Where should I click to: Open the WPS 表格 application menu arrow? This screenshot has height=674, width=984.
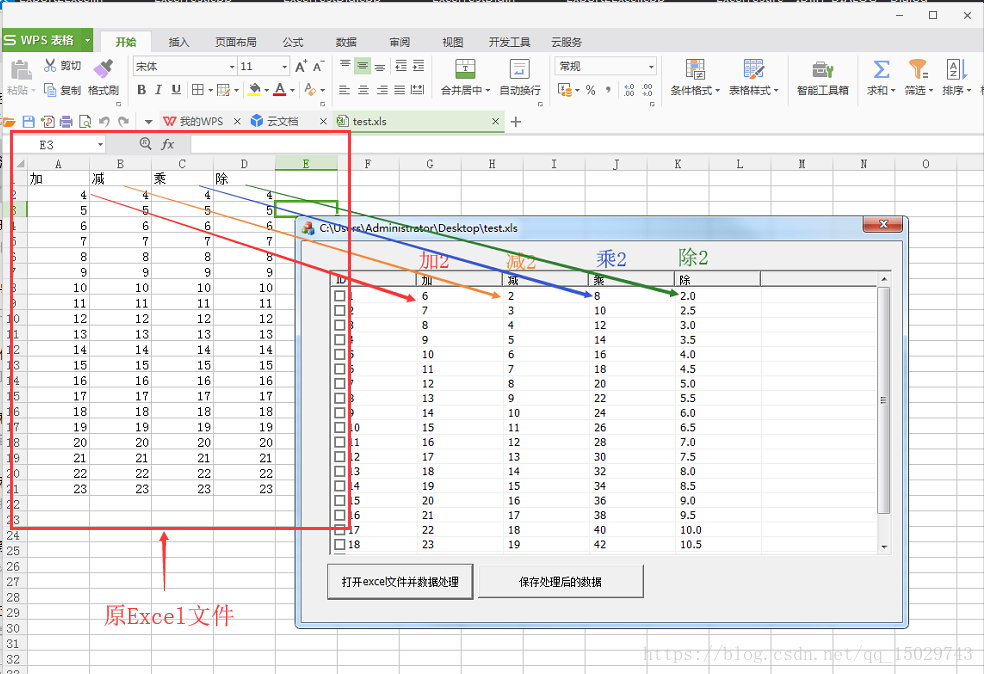87,40
